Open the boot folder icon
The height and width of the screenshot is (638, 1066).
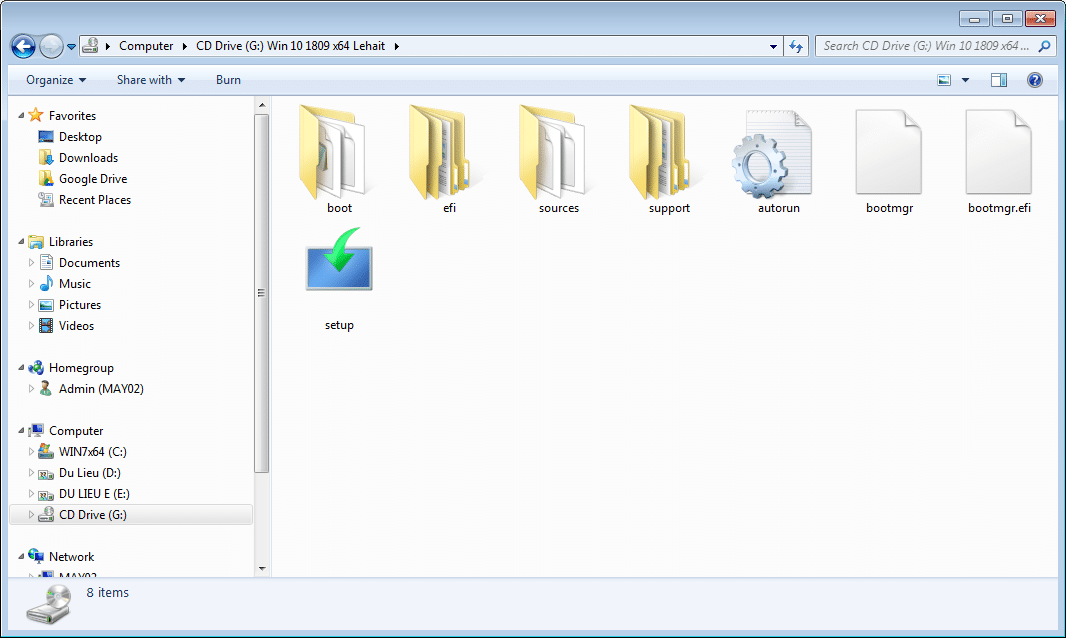[334, 152]
